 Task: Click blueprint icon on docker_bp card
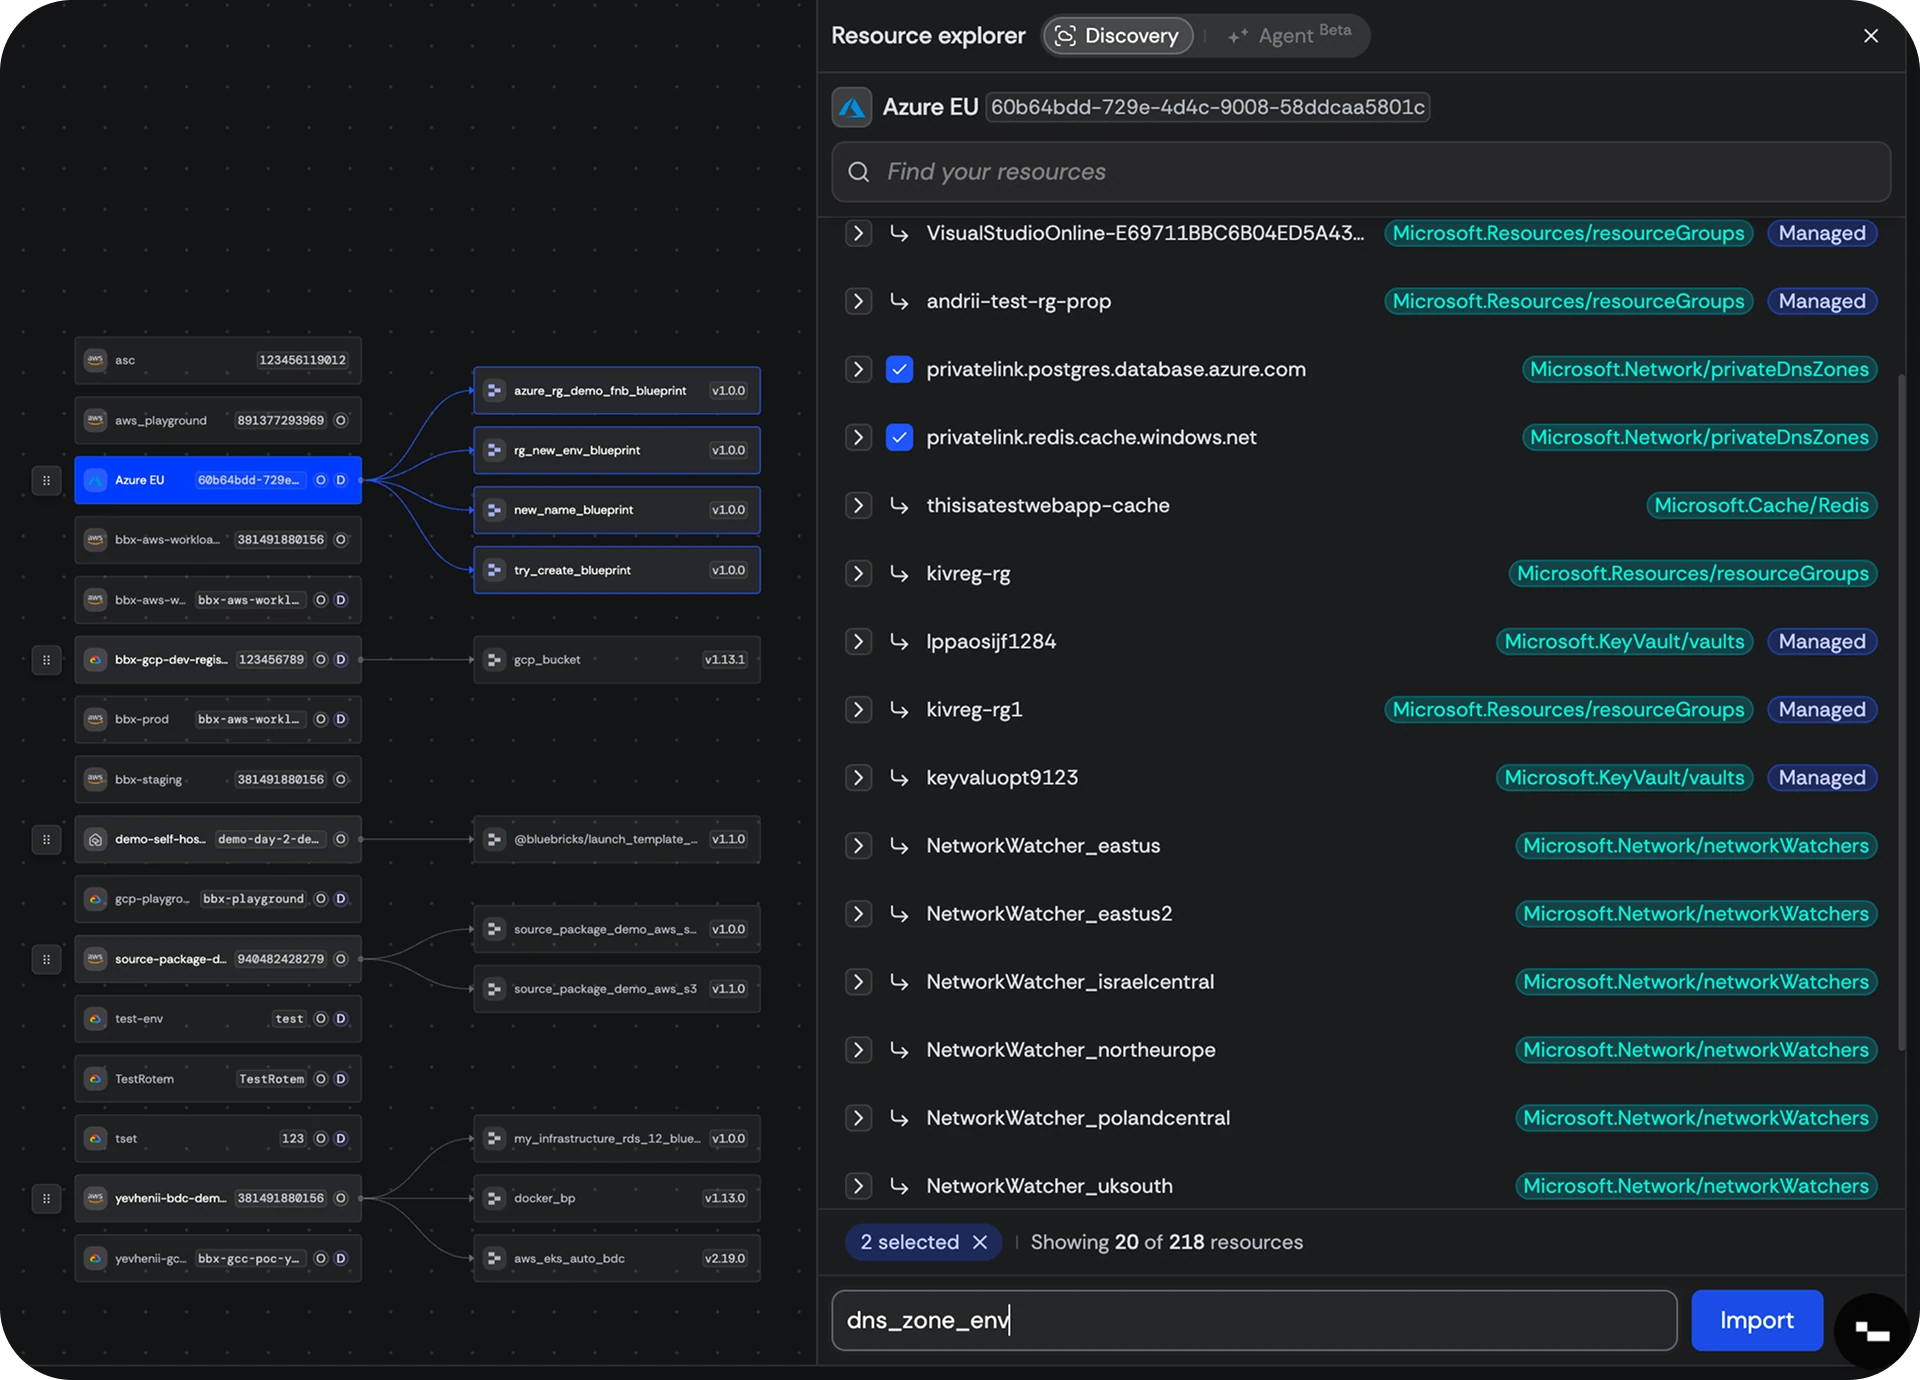pos(494,1198)
